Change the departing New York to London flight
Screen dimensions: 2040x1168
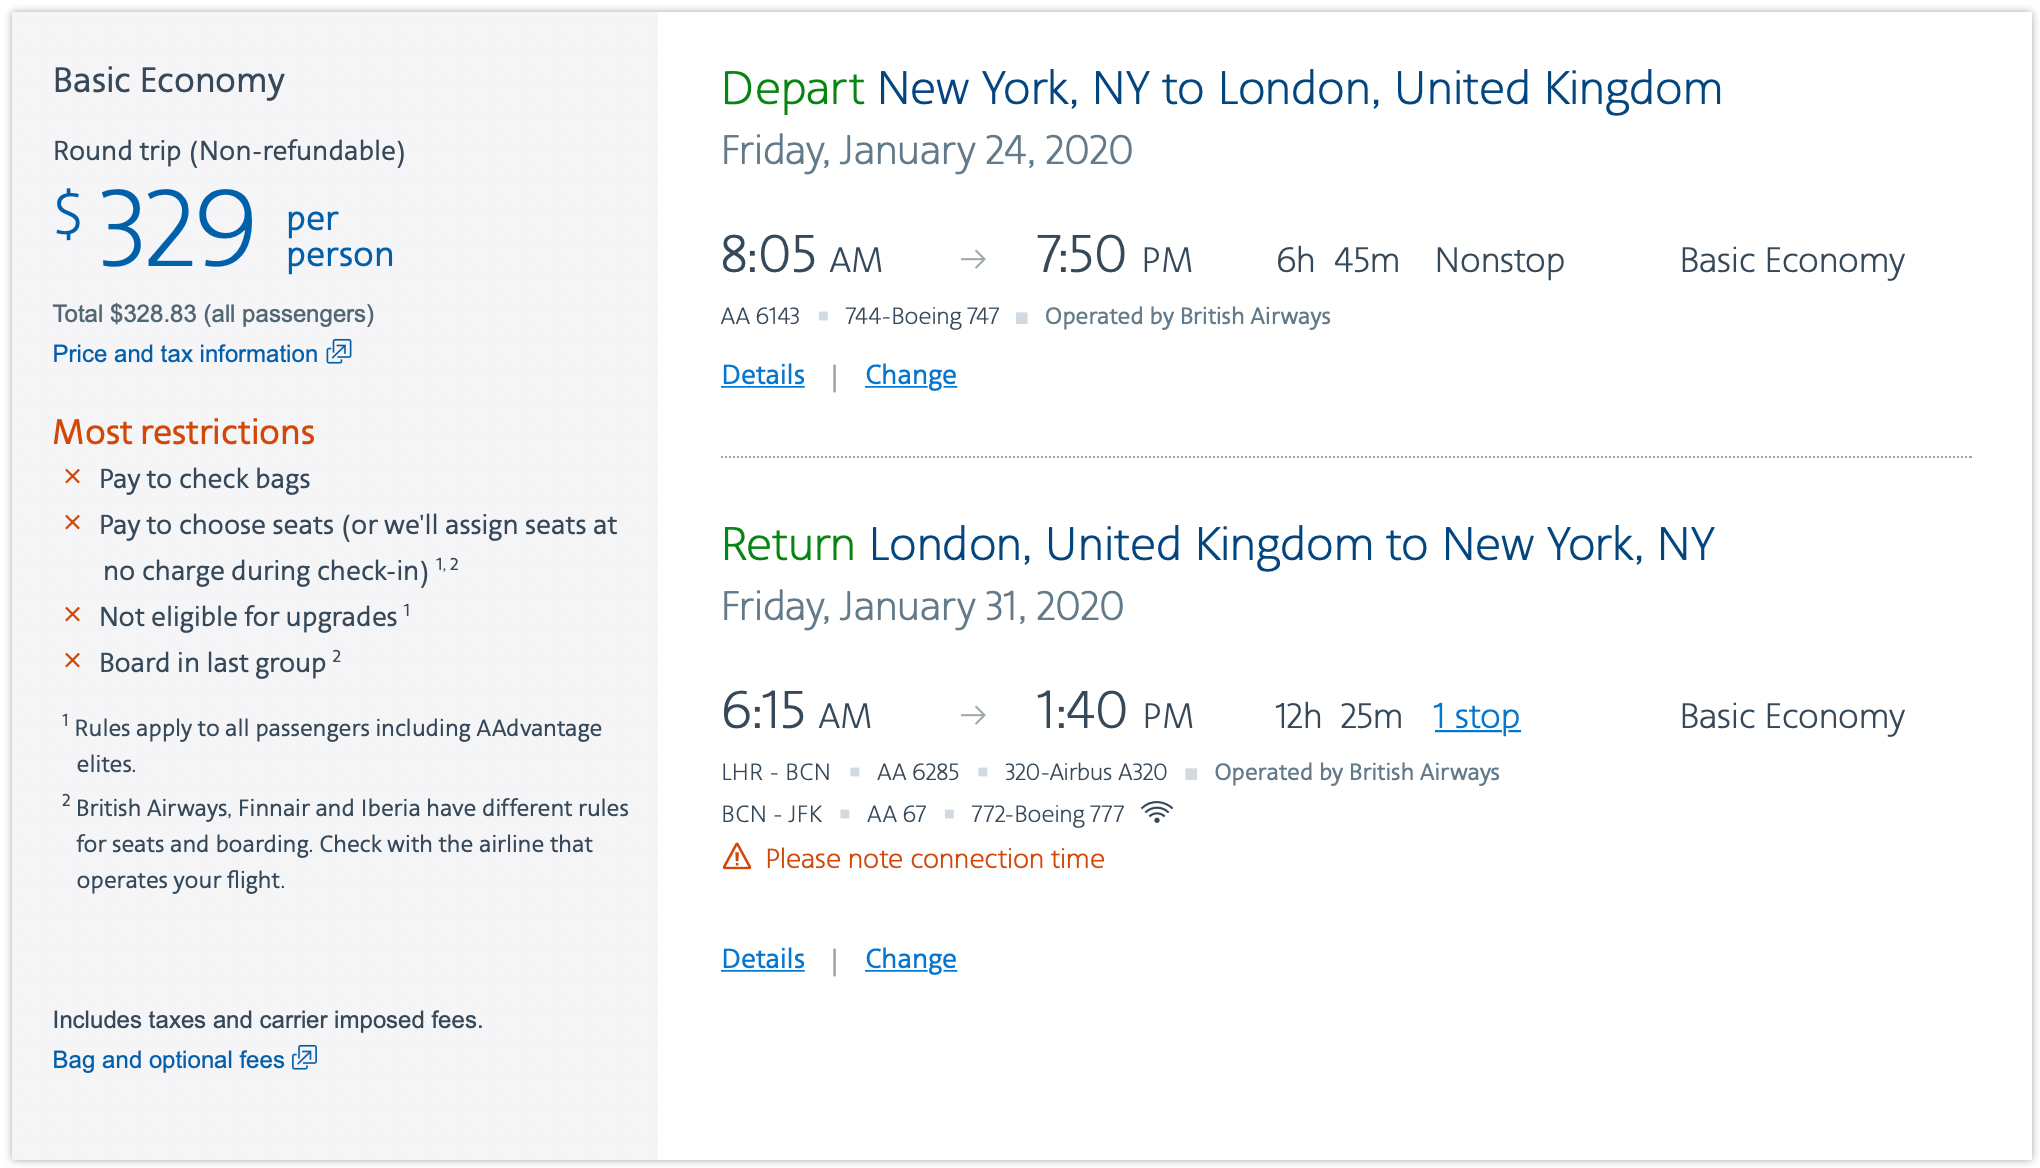pos(910,375)
